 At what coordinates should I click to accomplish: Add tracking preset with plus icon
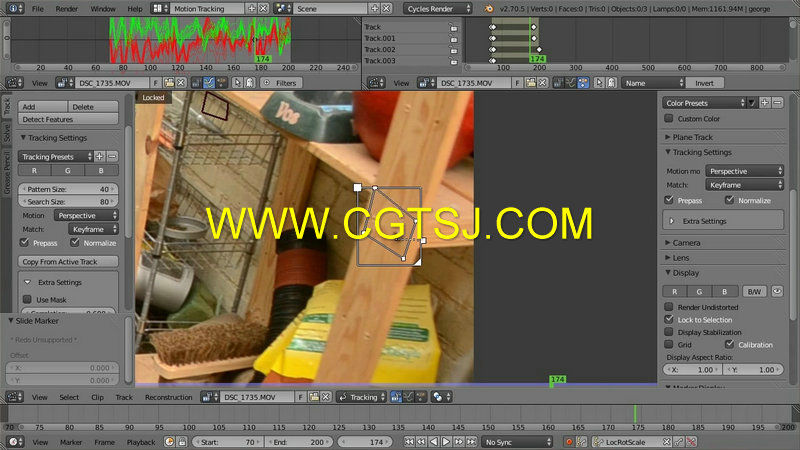pos(100,157)
